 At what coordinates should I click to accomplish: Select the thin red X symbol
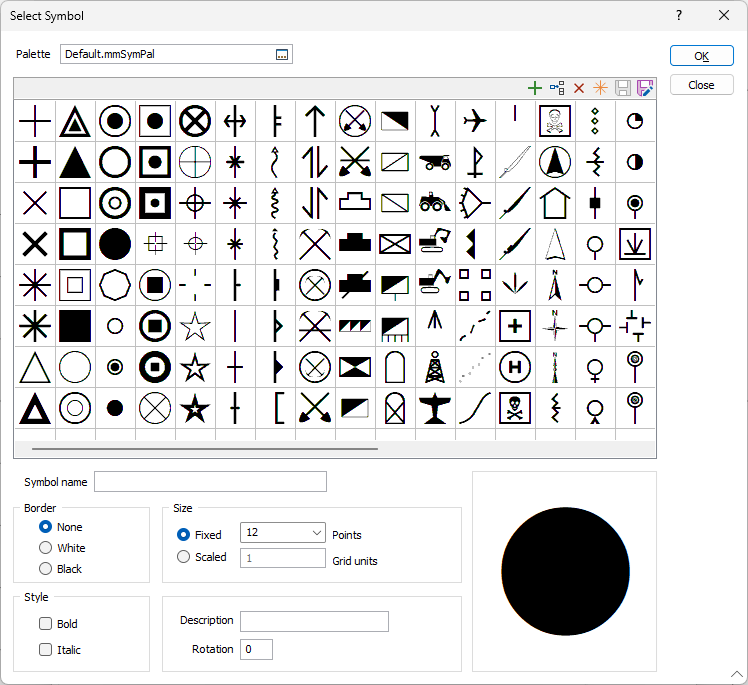click(x=35, y=203)
